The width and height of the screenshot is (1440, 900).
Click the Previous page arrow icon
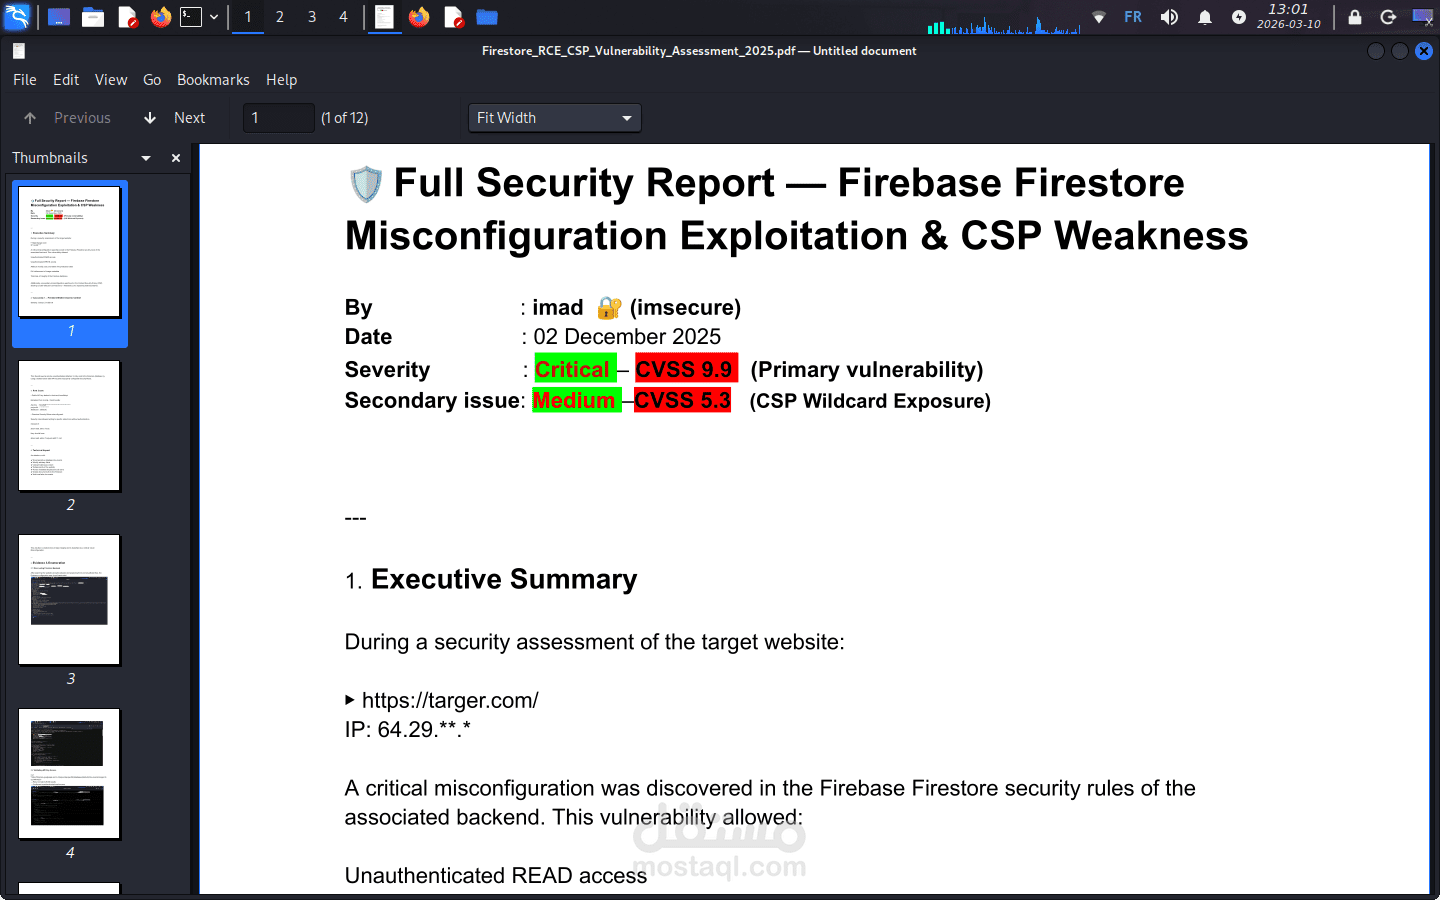pos(29,117)
